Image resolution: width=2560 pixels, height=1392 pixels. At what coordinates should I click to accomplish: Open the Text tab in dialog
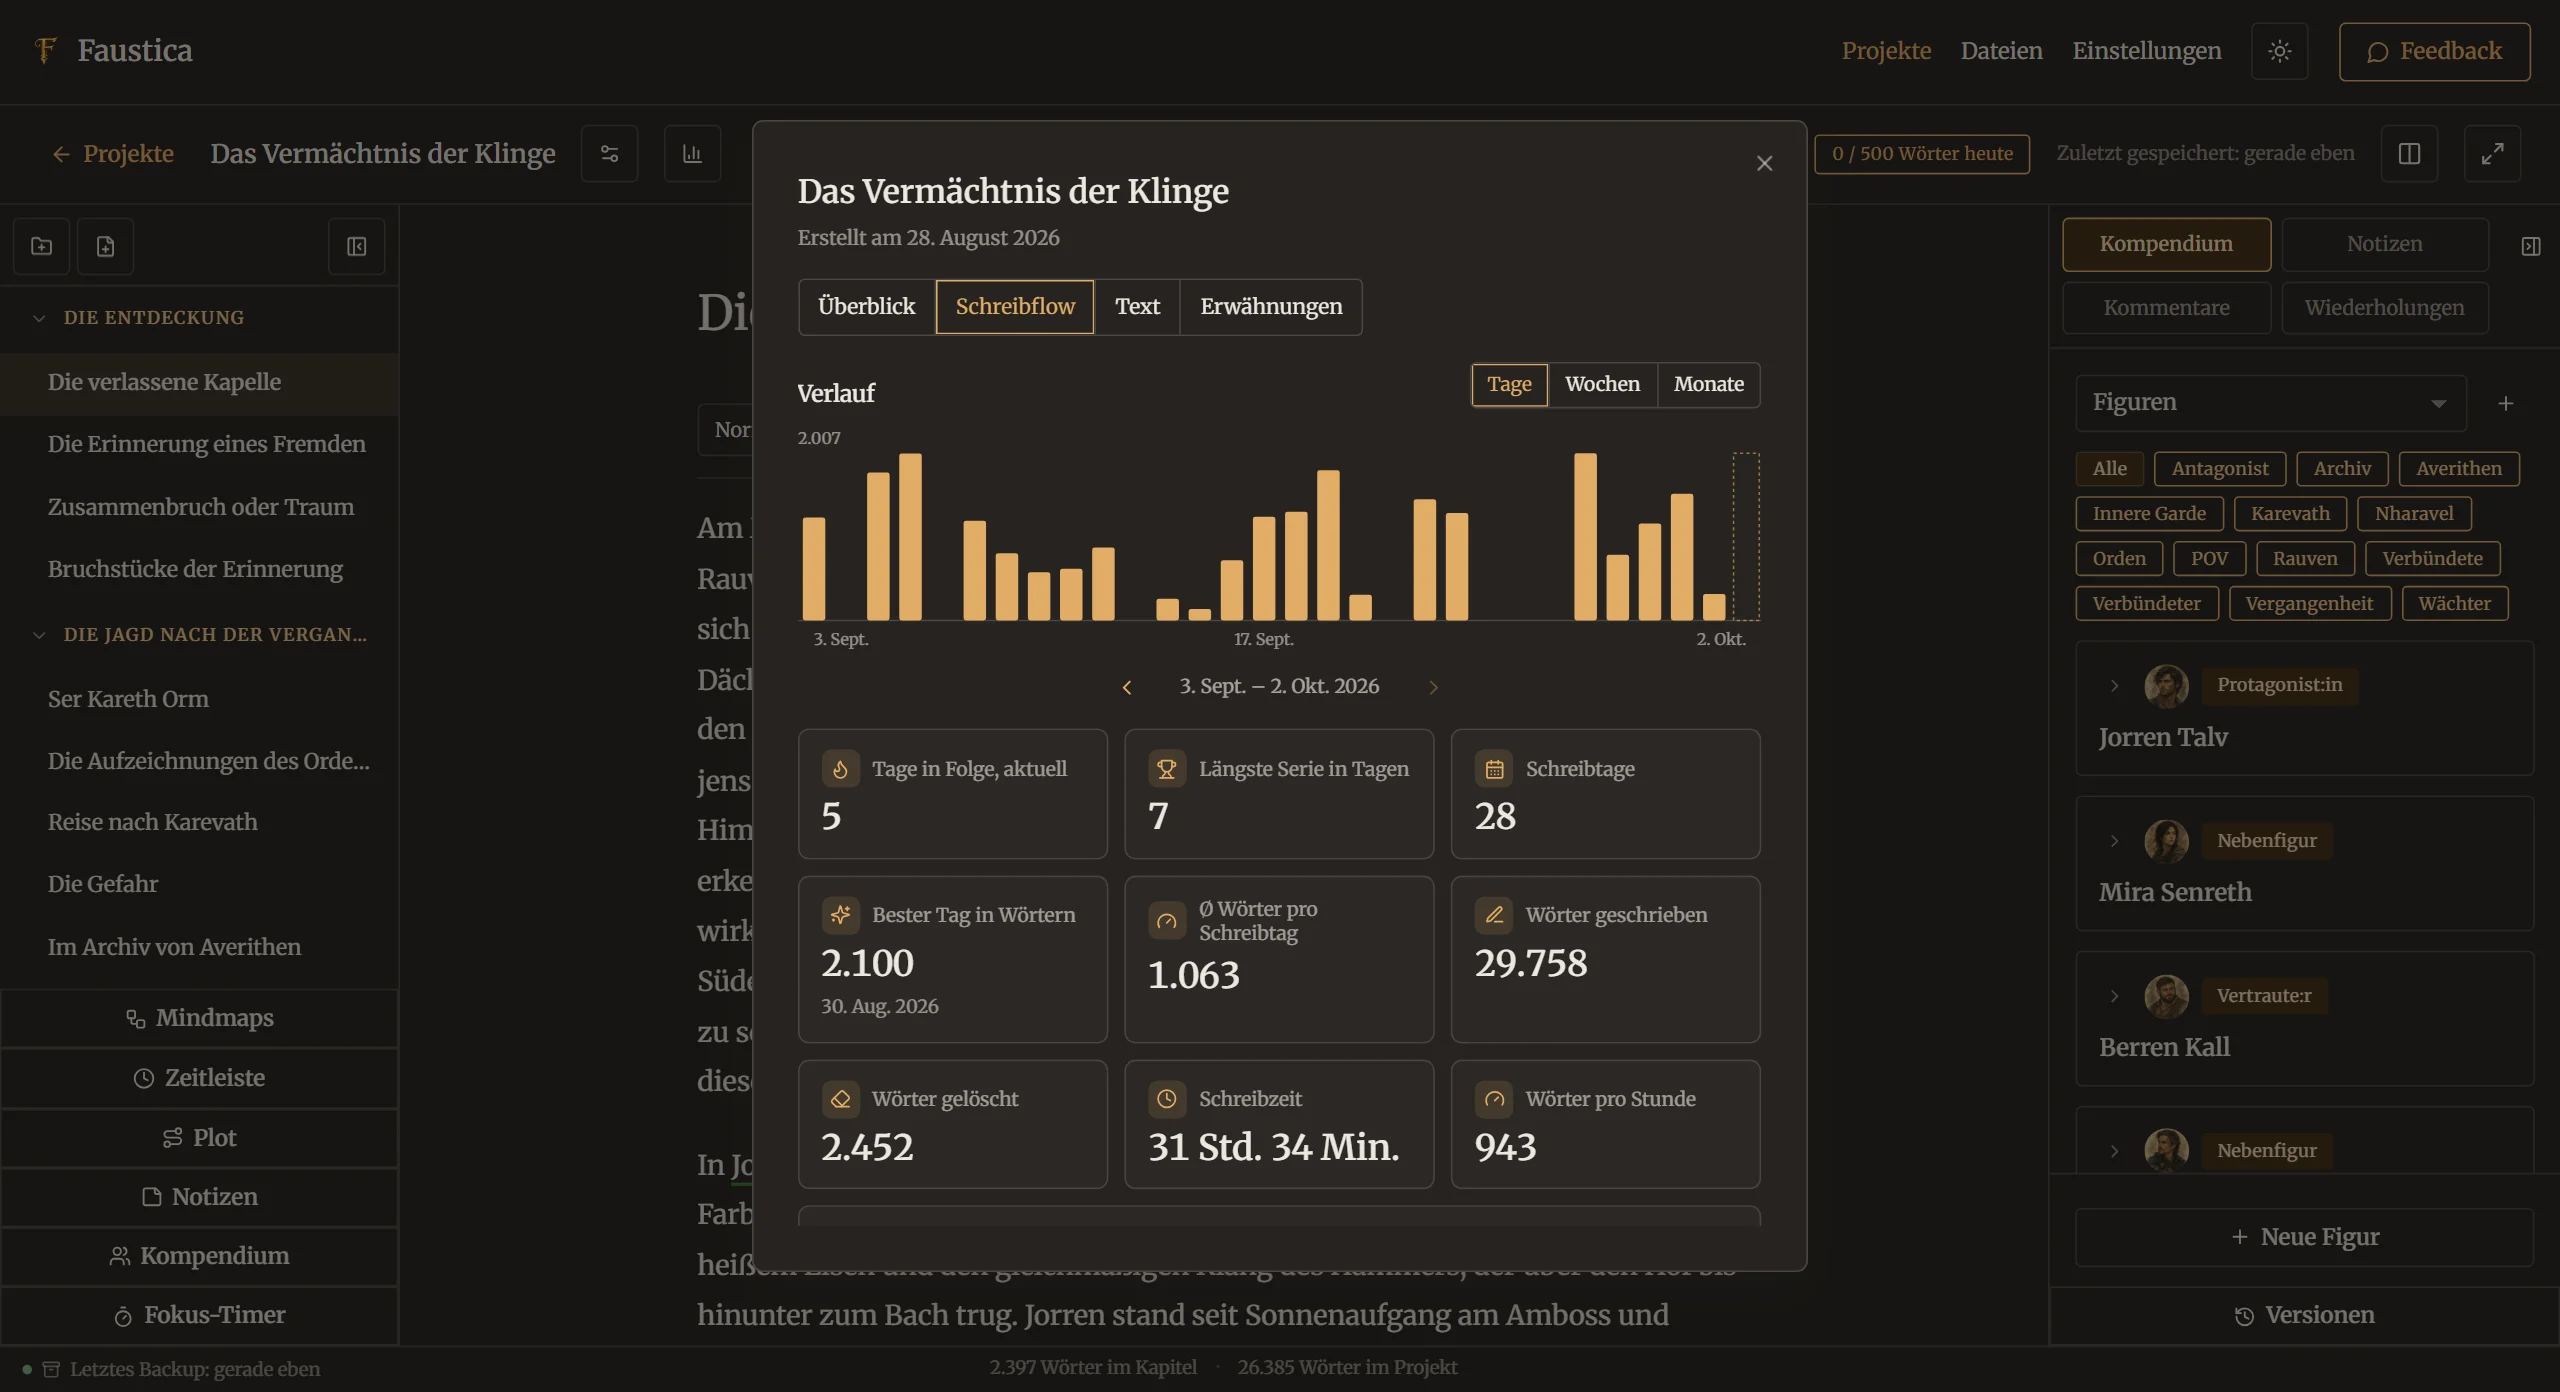pyautogui.click(x=1137, y=307)
